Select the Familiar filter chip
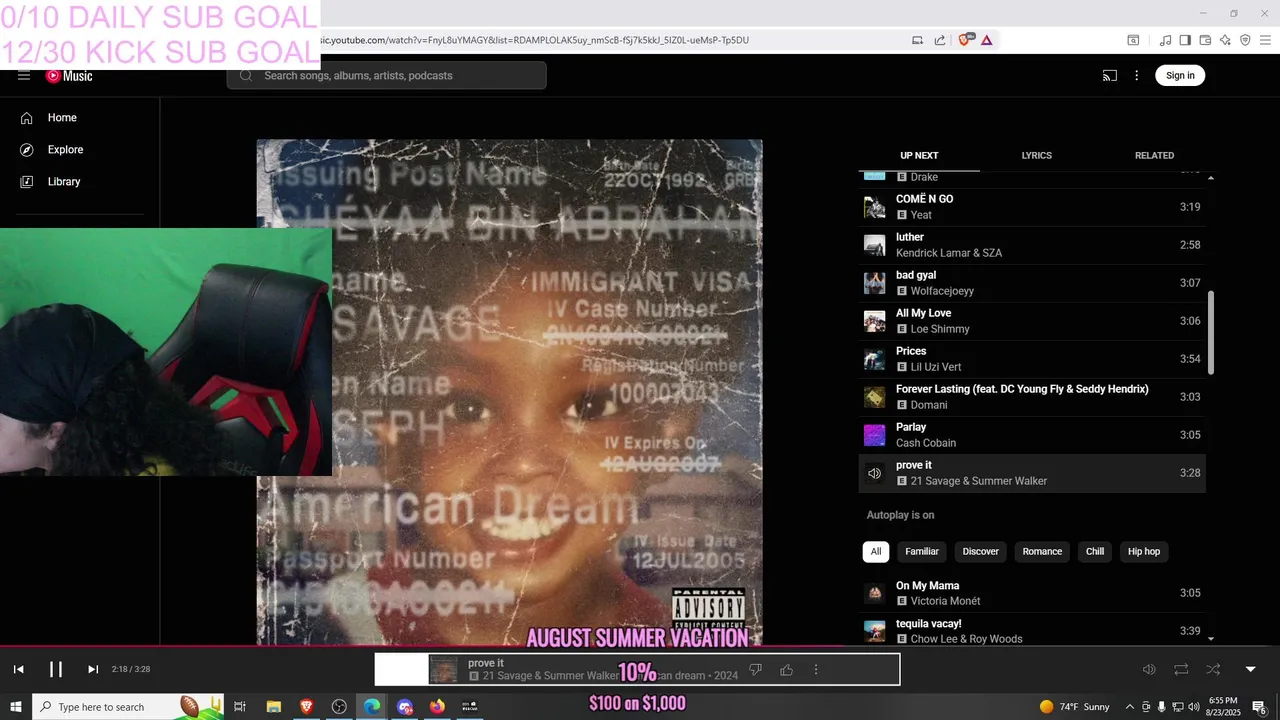1280x720 pixels. (x=922, y=552)
